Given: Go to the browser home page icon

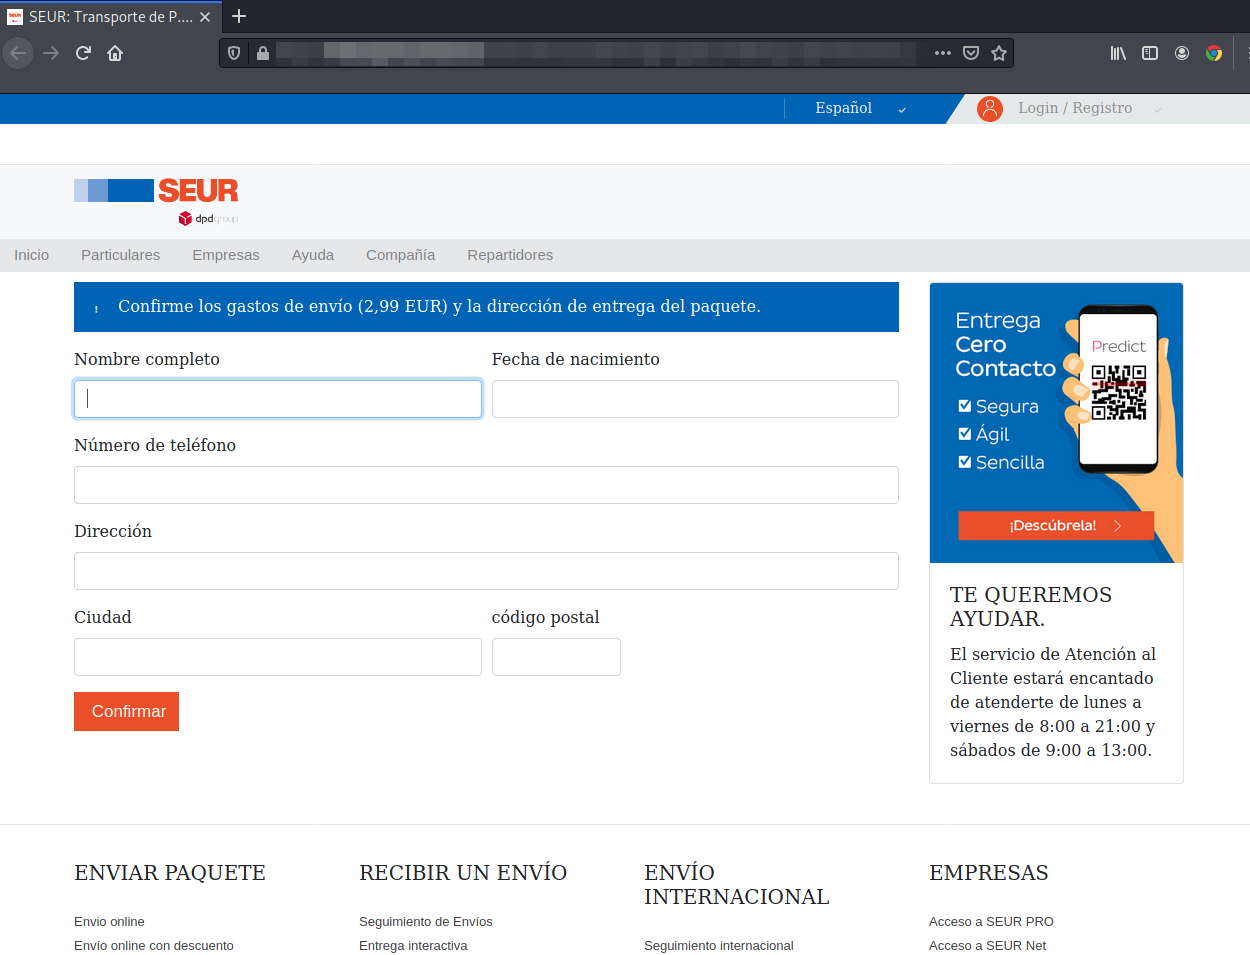Looking at the screenshot, I should (x=115, y=53).
